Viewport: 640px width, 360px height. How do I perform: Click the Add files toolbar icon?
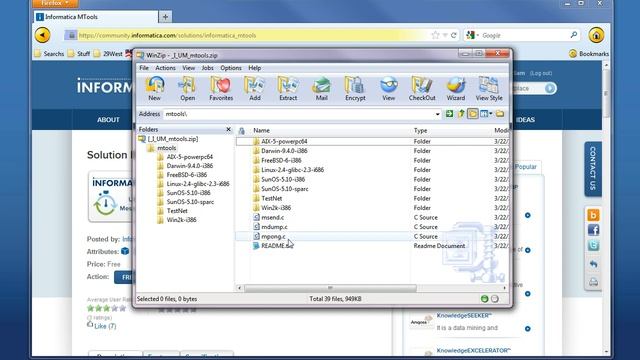click(x=255, y=89)
